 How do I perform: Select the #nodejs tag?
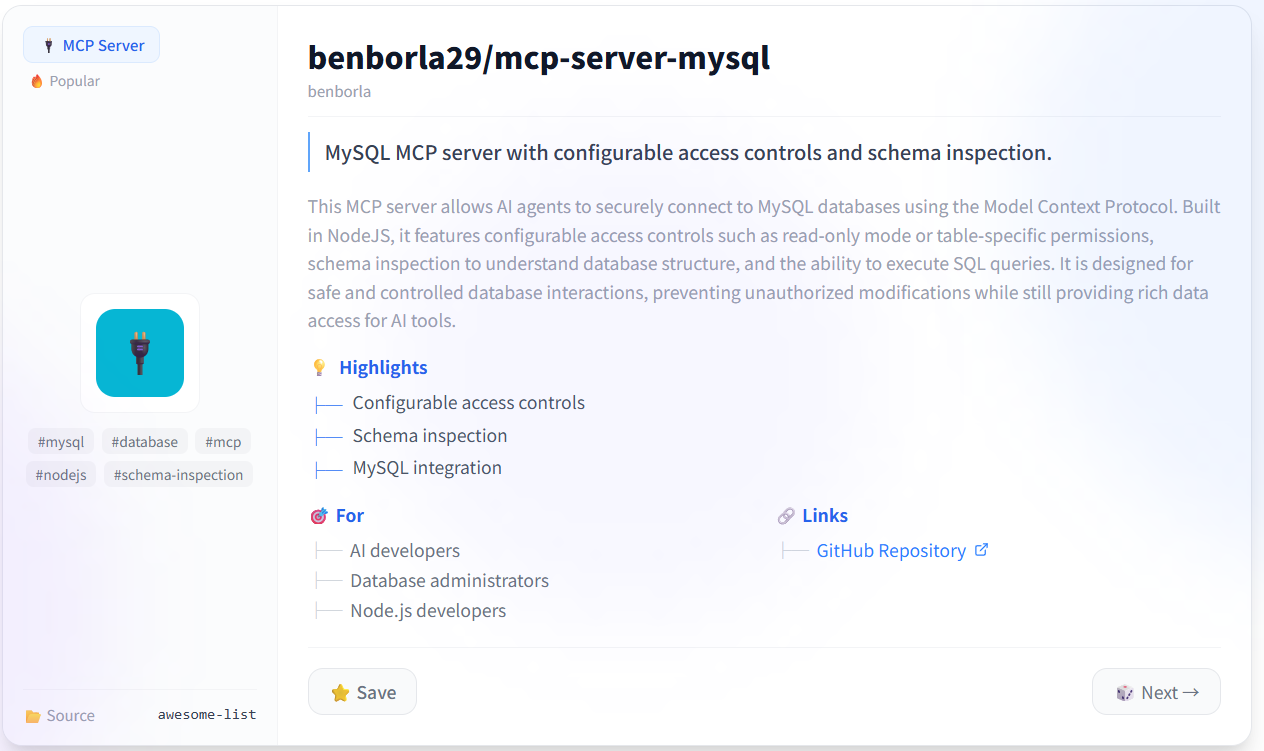pyautogui.click(x=61, y=474)
